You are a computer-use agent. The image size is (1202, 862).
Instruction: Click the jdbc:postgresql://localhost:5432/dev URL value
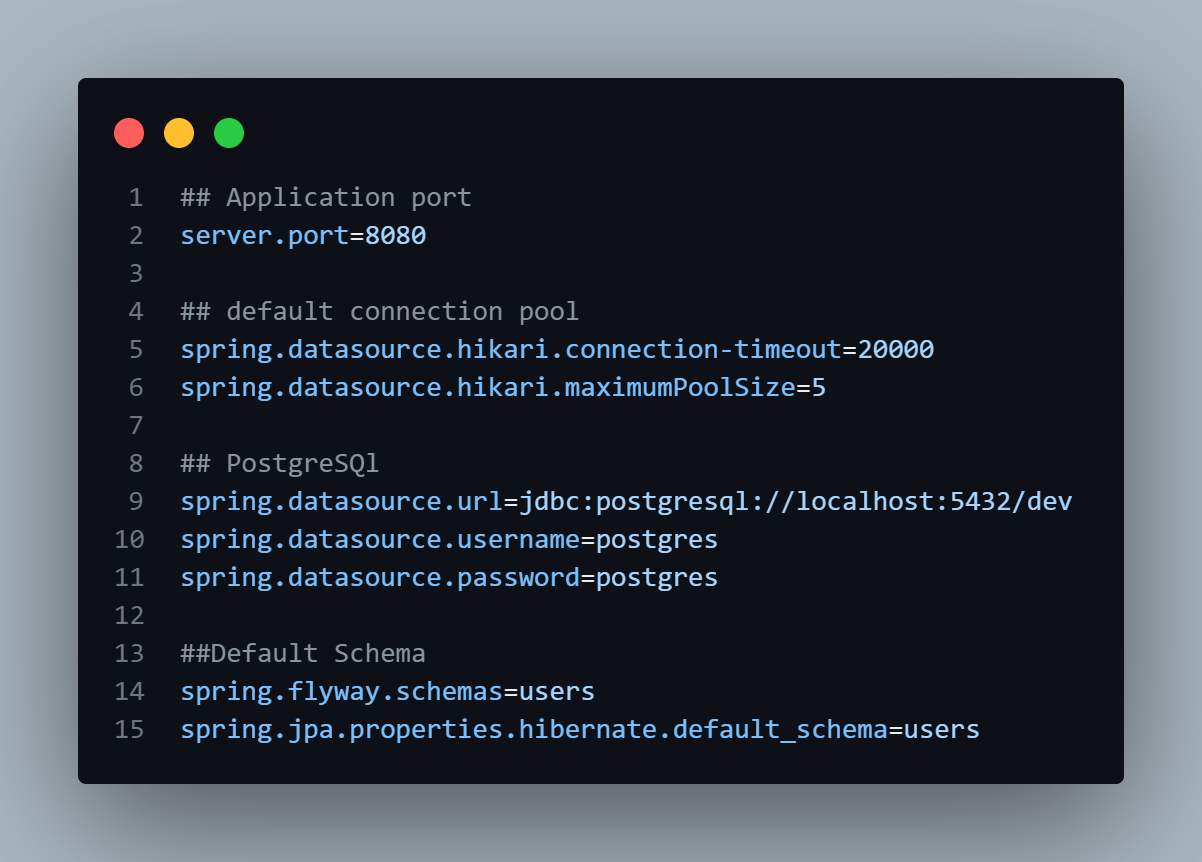coord(795,501)
